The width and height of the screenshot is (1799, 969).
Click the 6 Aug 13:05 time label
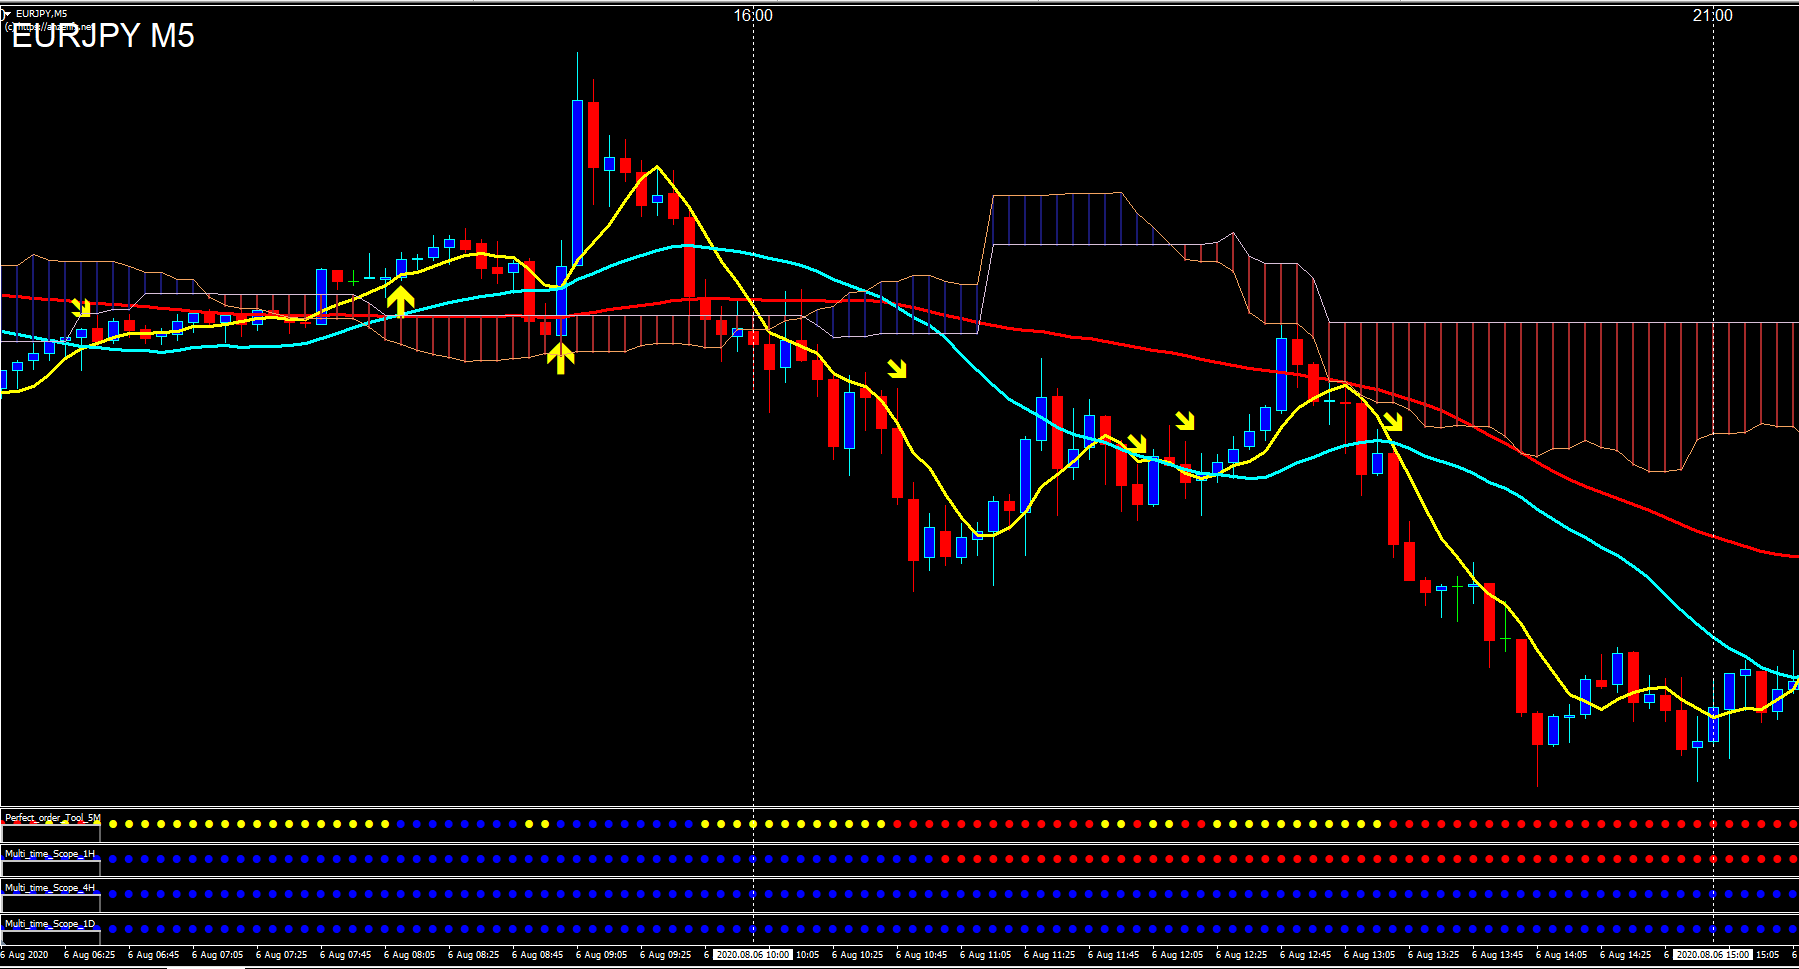(1372, 955)
